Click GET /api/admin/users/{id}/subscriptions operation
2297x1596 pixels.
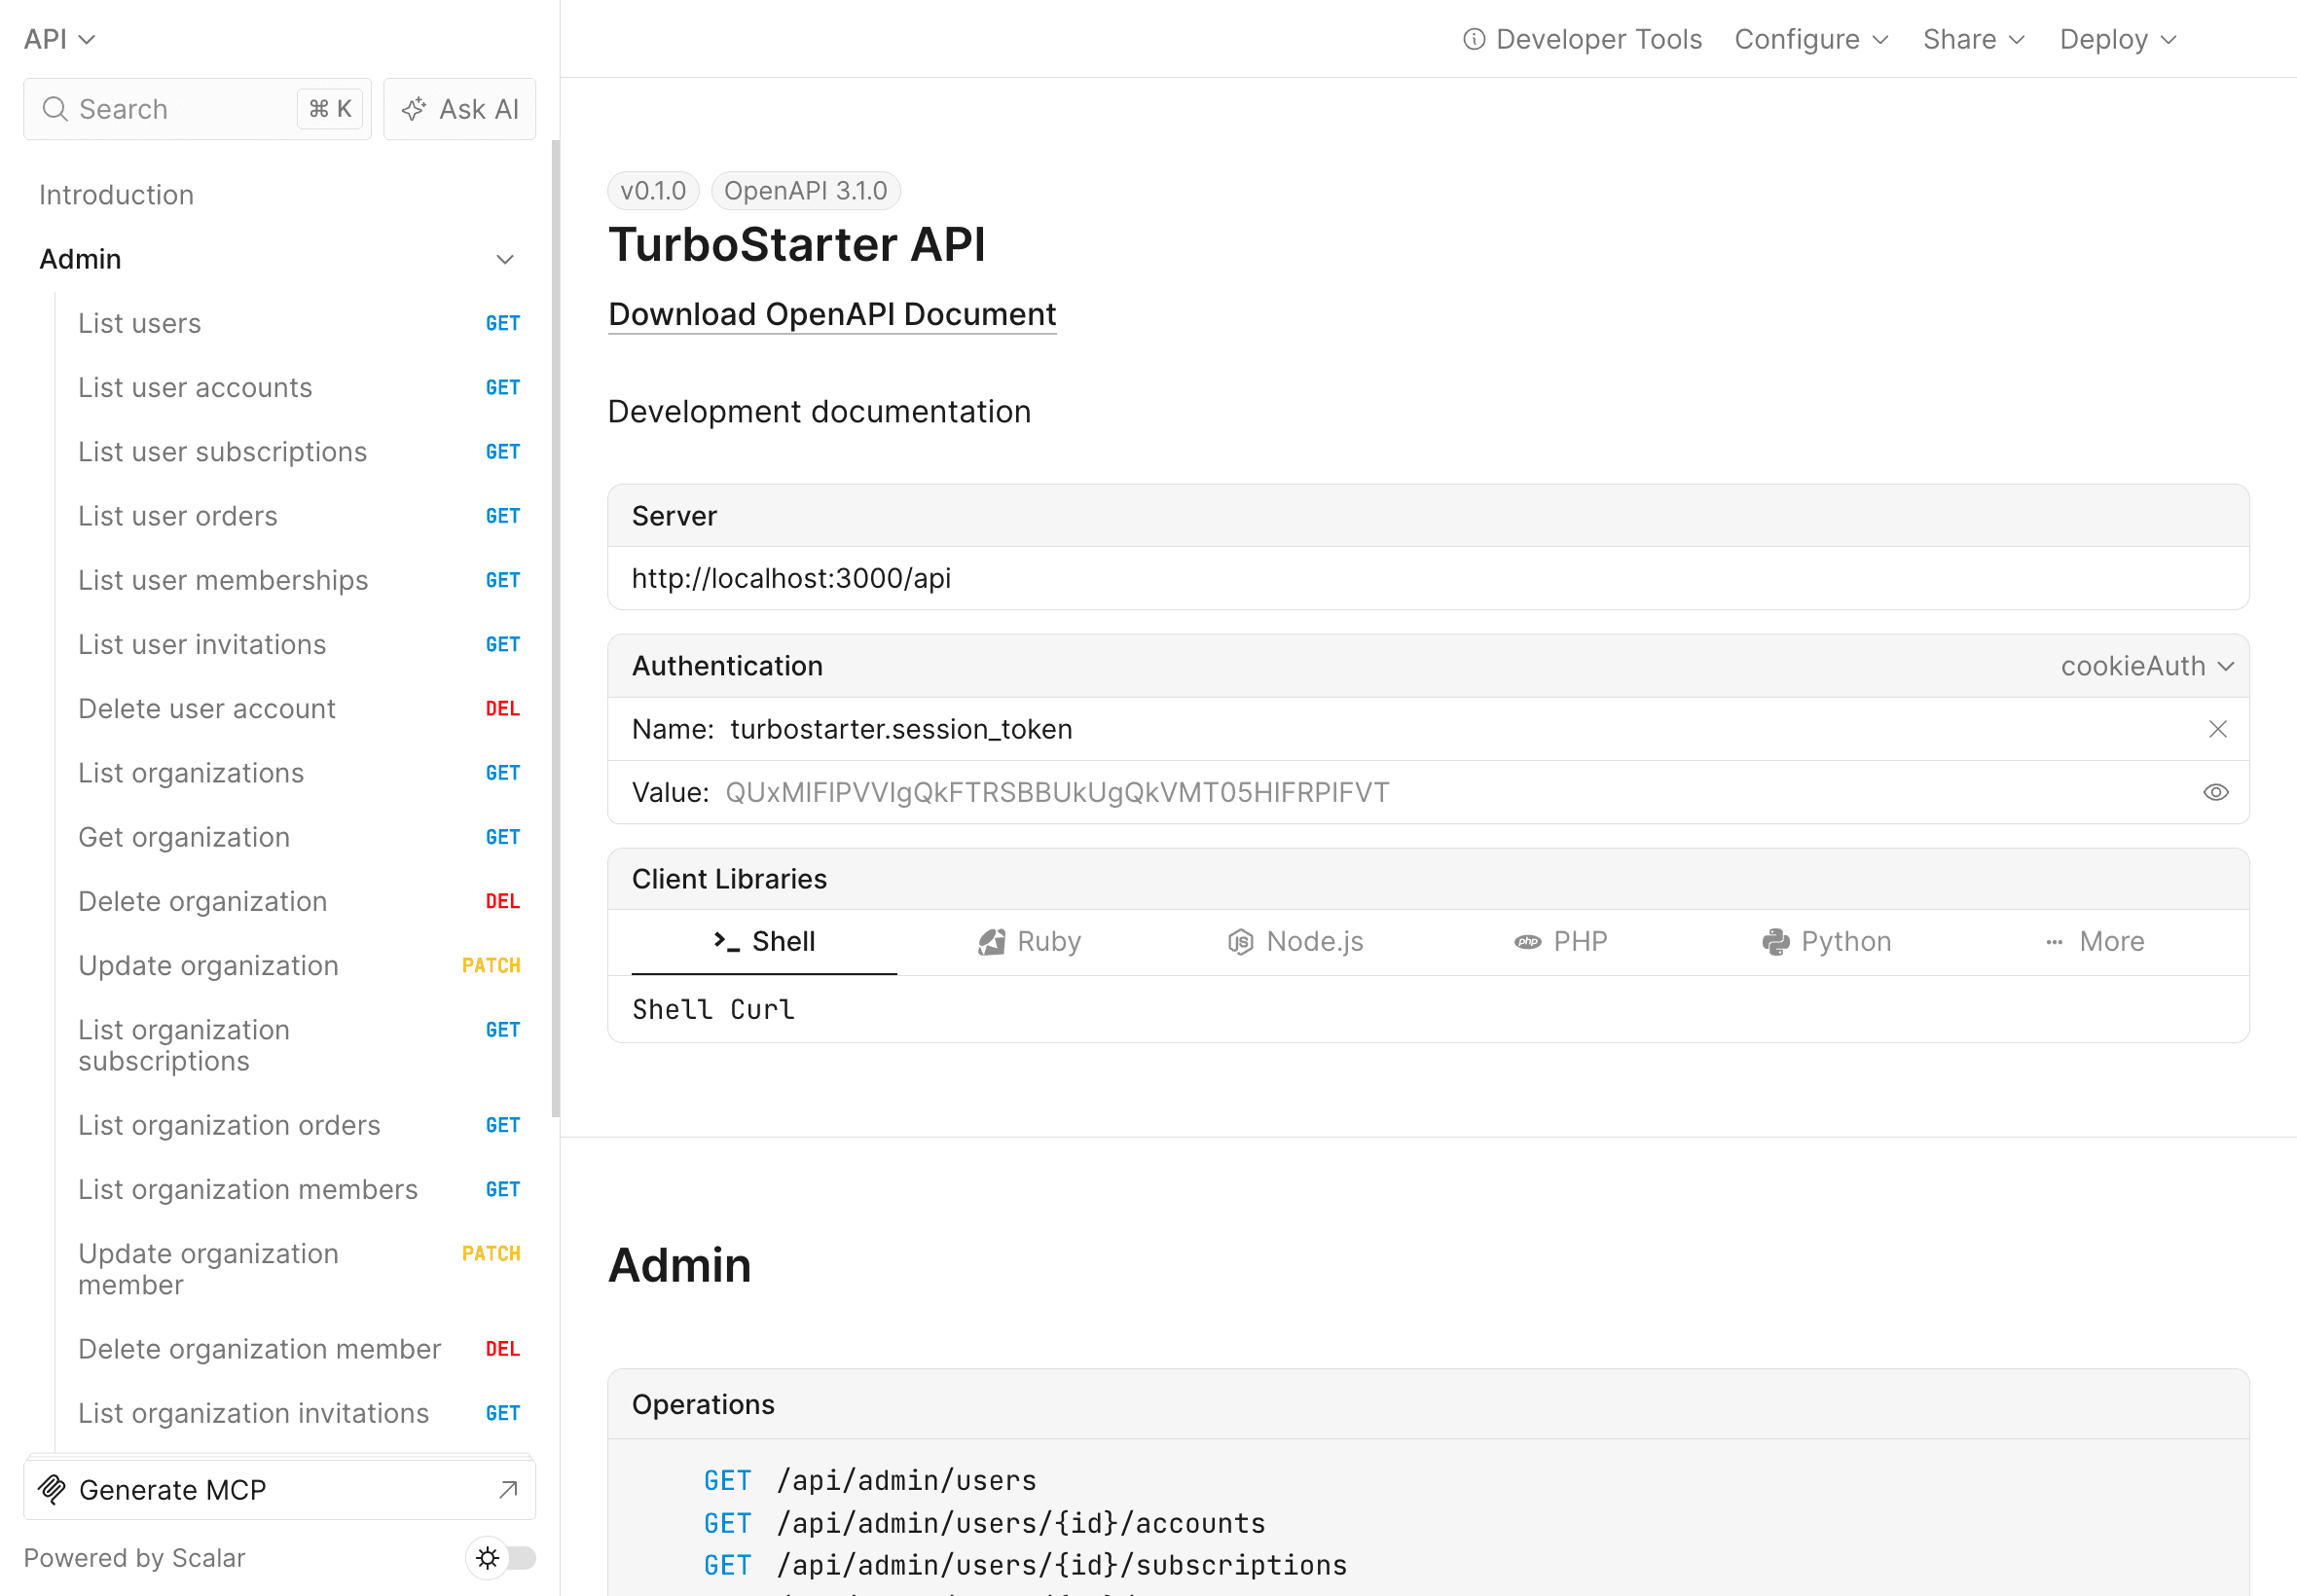(x=1025, y=1566)
